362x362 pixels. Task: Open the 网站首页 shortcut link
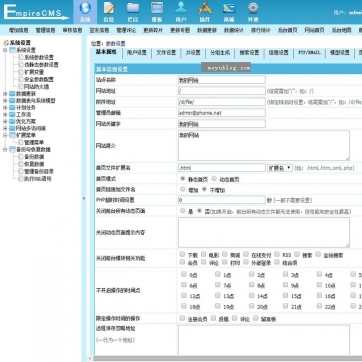314,30
